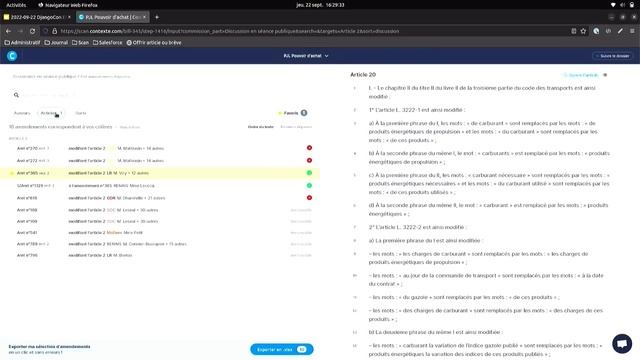Open the system volume indicator

tap(622, 5)
